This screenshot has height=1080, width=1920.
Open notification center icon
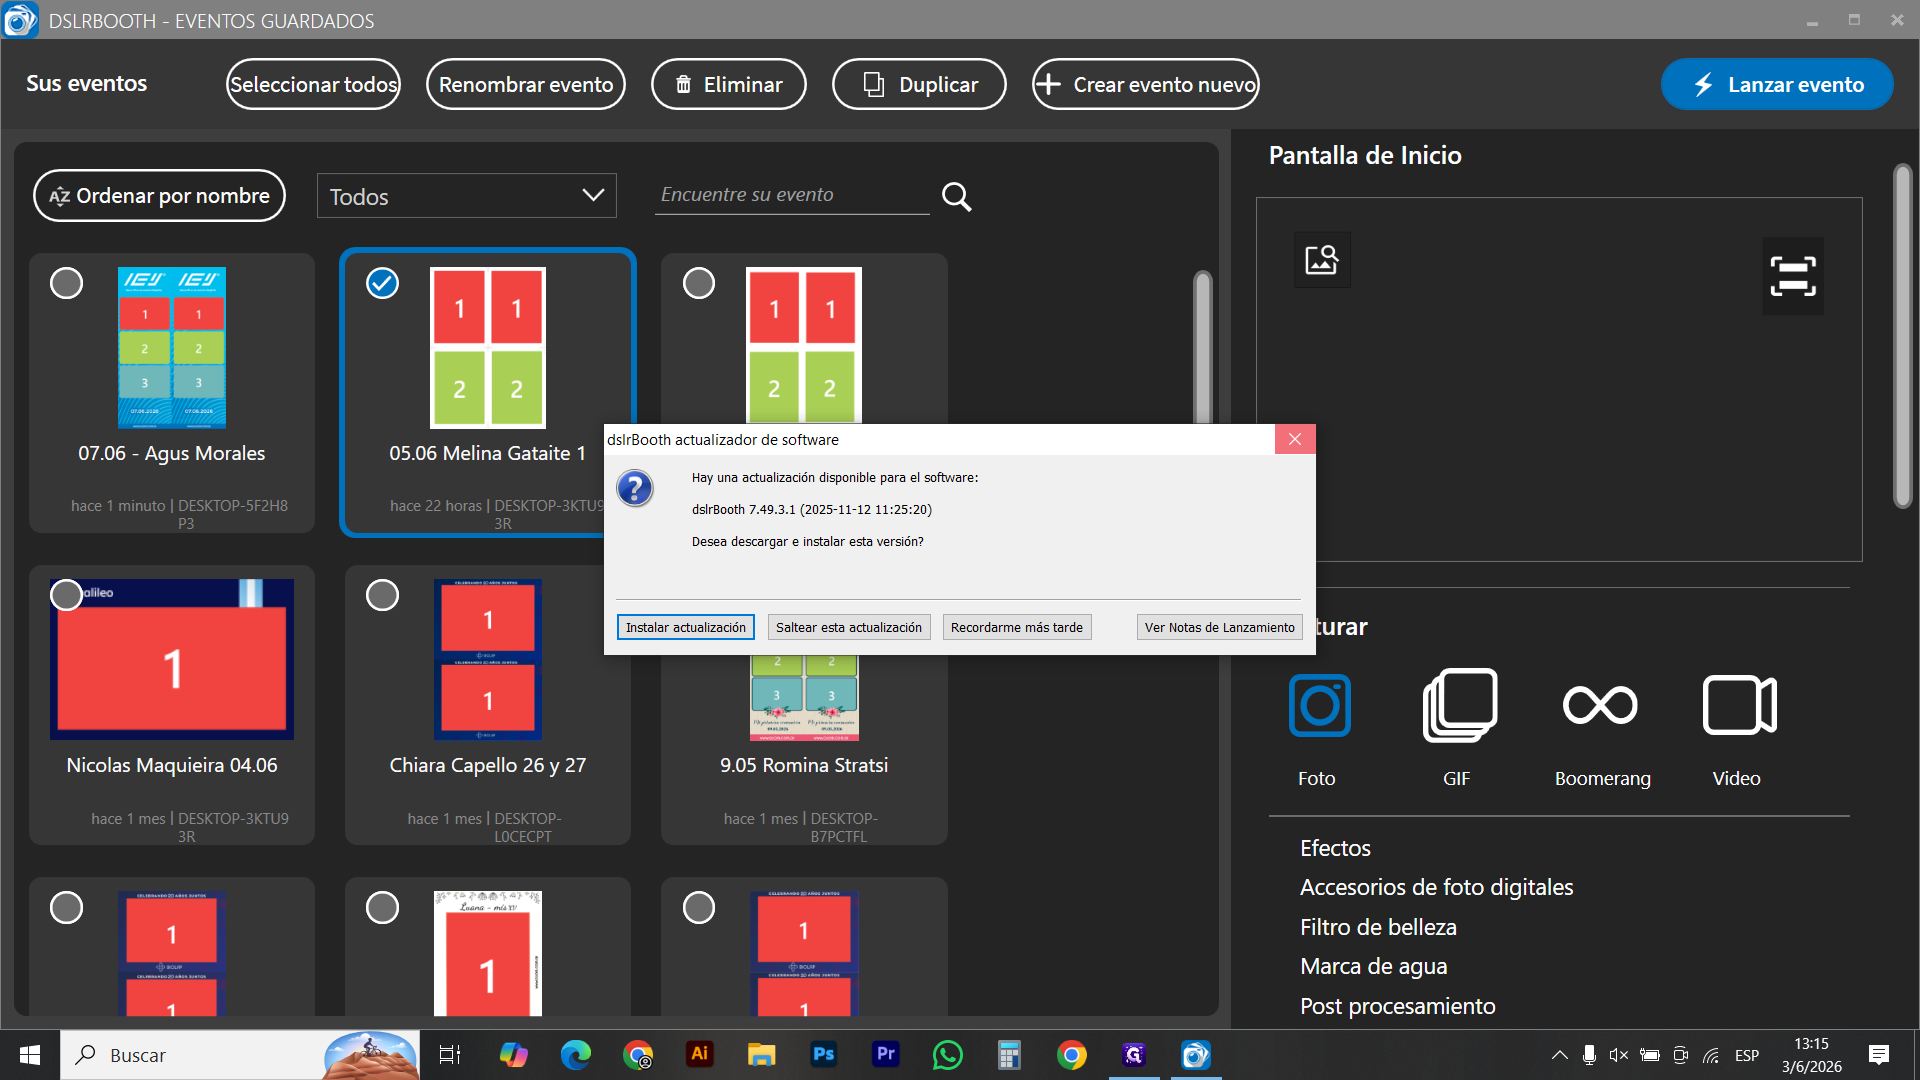tap(1879, 1055)
